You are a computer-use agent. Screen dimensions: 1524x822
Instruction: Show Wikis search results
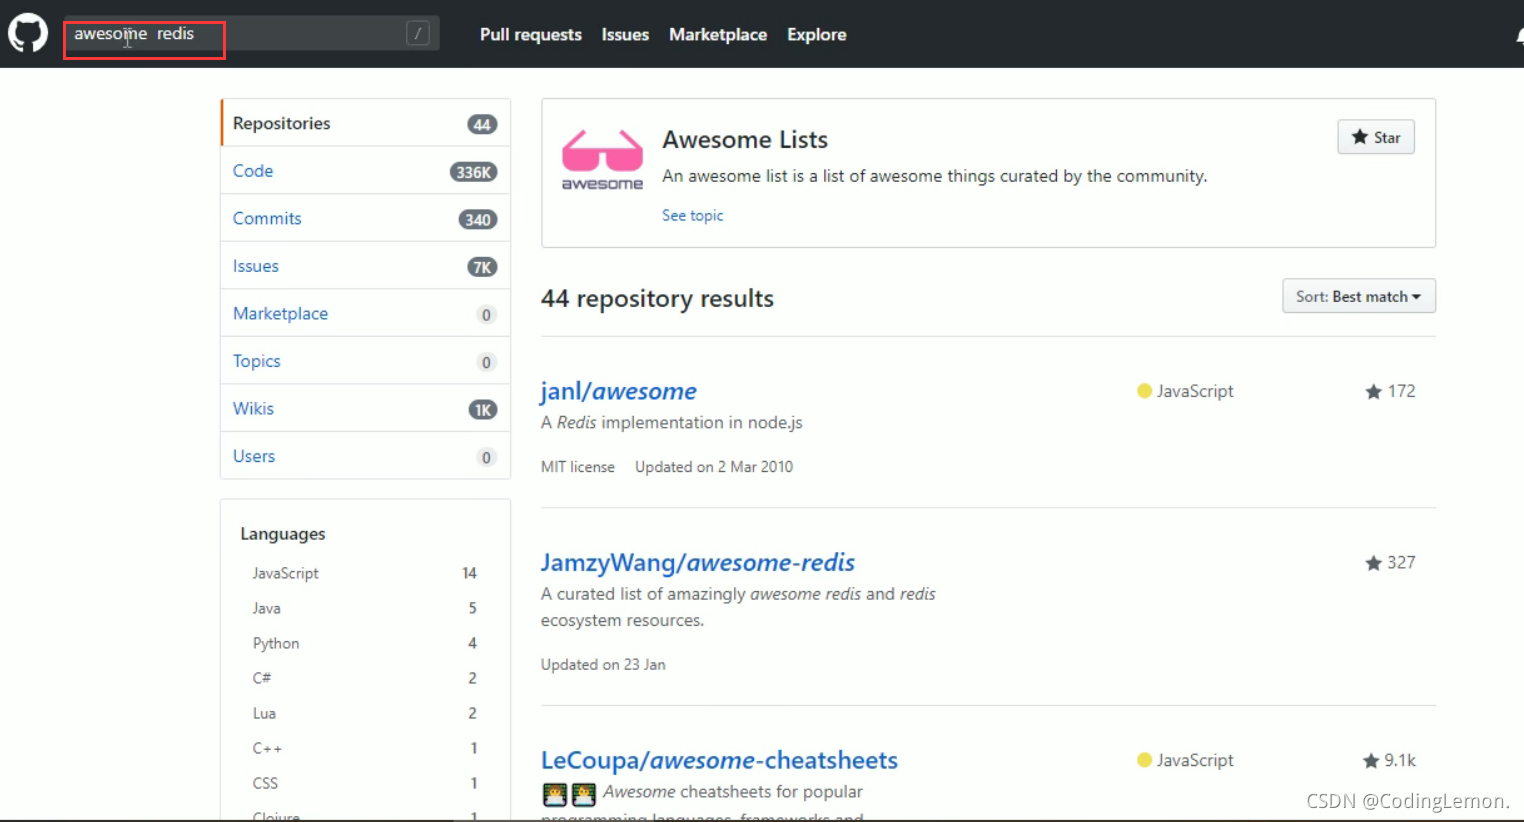(x=365, y=408)
